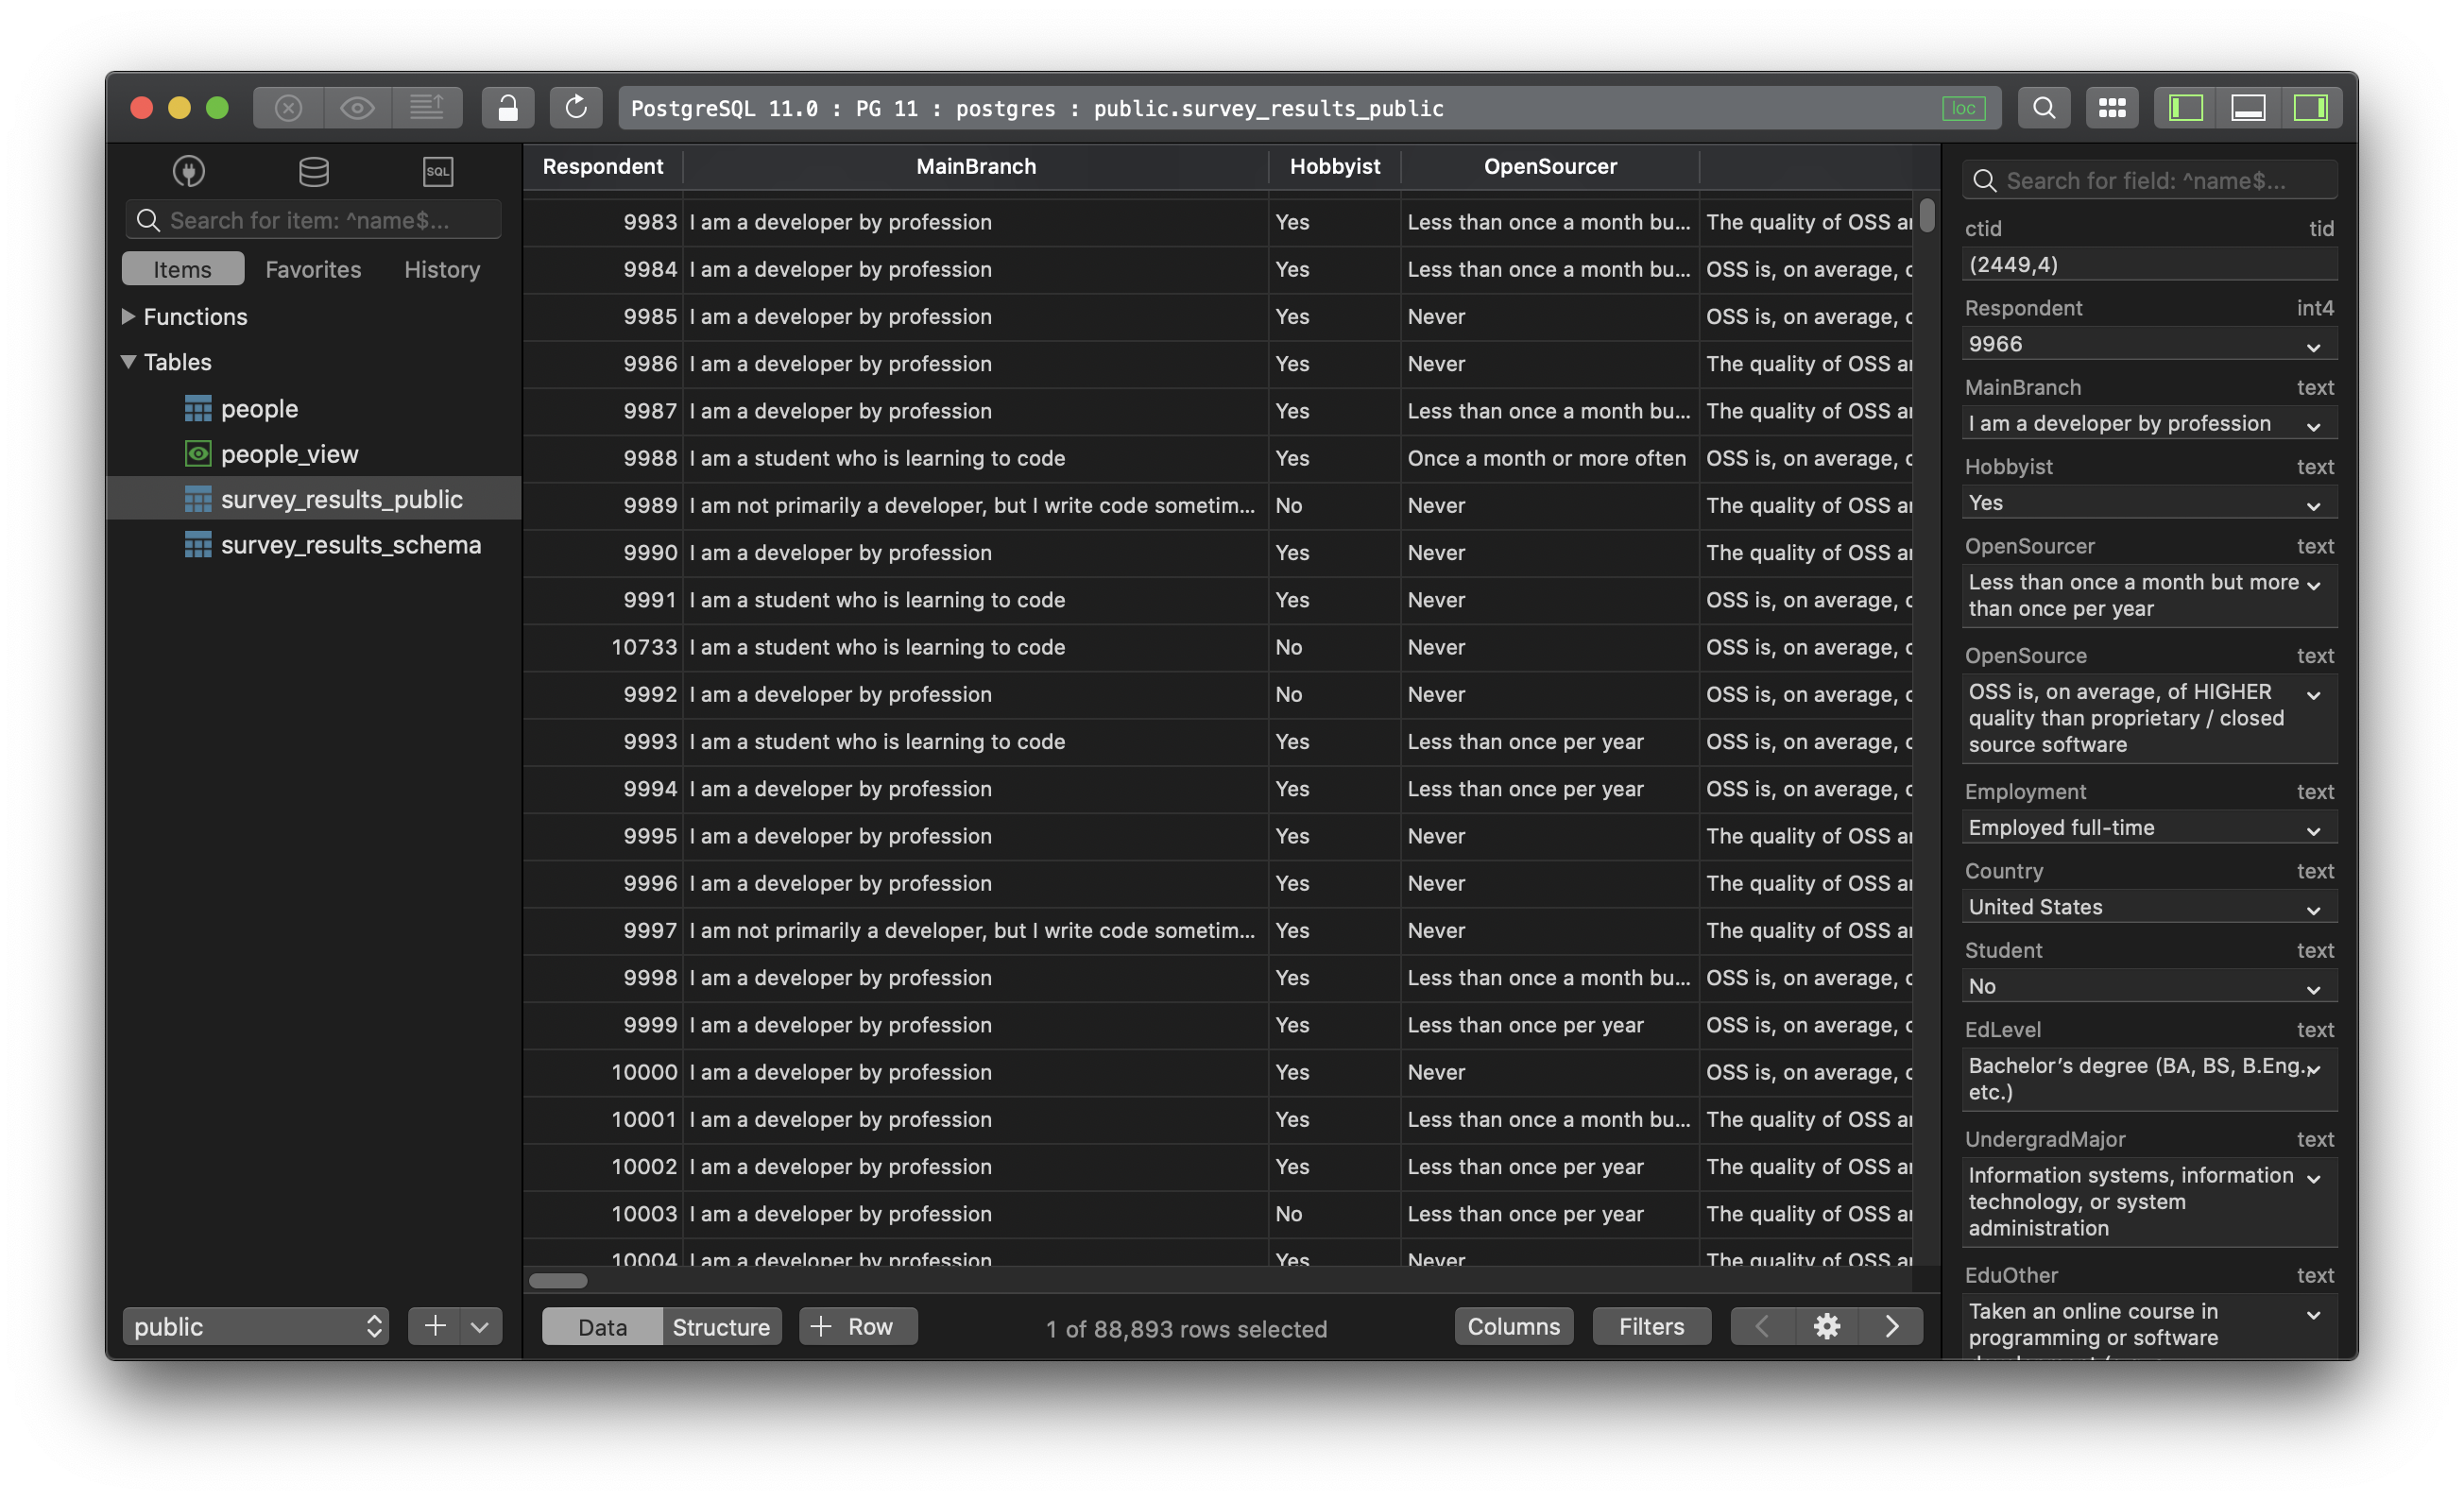This screenshot has width=2464, height=1500.
Task: Open the database structure icon panel
Action: pos(310,169)
